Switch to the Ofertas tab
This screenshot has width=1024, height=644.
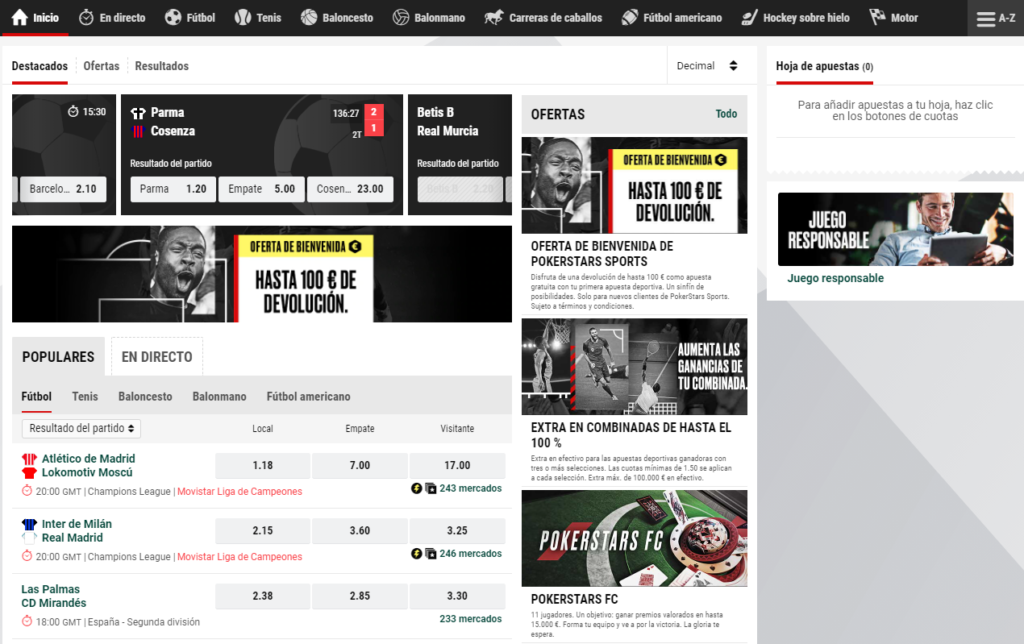(x=101, y=66)
